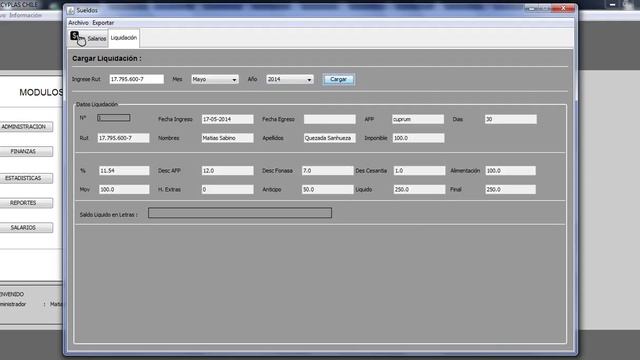The width and height of the screenshot is (640, 360).
Task: Click the Final field showing 250.0
Action: tap(510, 189)
